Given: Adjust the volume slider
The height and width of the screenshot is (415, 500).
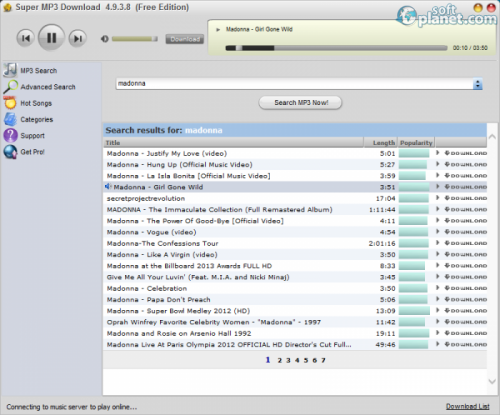Looking at the screenshot, I should tap(135, 39).
